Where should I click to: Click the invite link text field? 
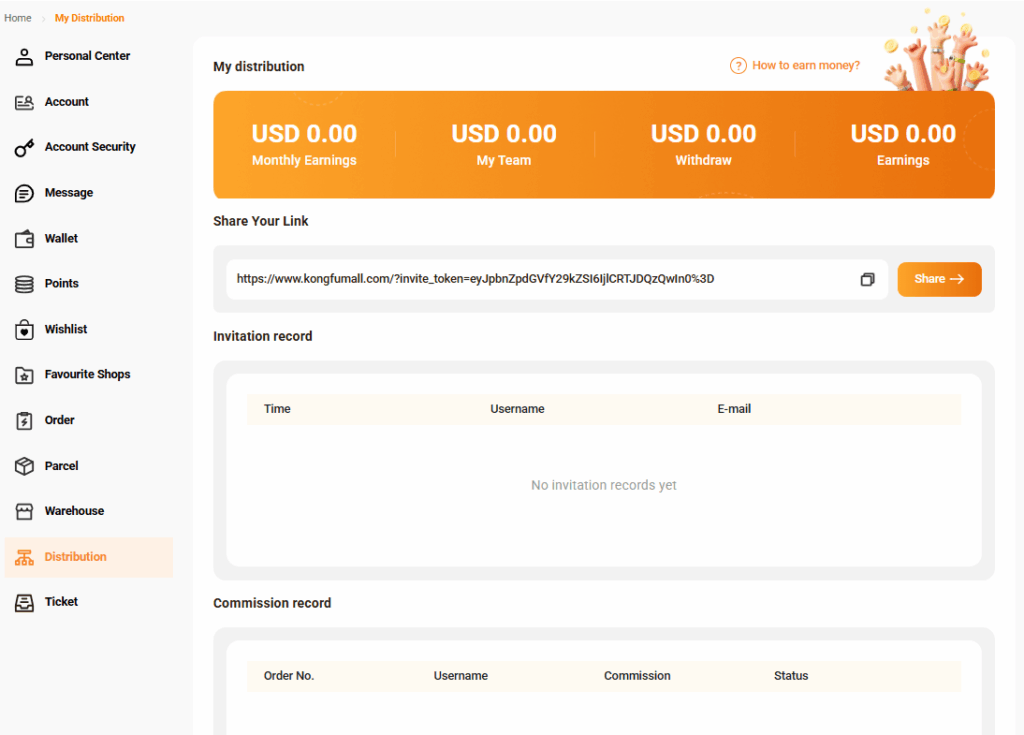click(540, 279)
